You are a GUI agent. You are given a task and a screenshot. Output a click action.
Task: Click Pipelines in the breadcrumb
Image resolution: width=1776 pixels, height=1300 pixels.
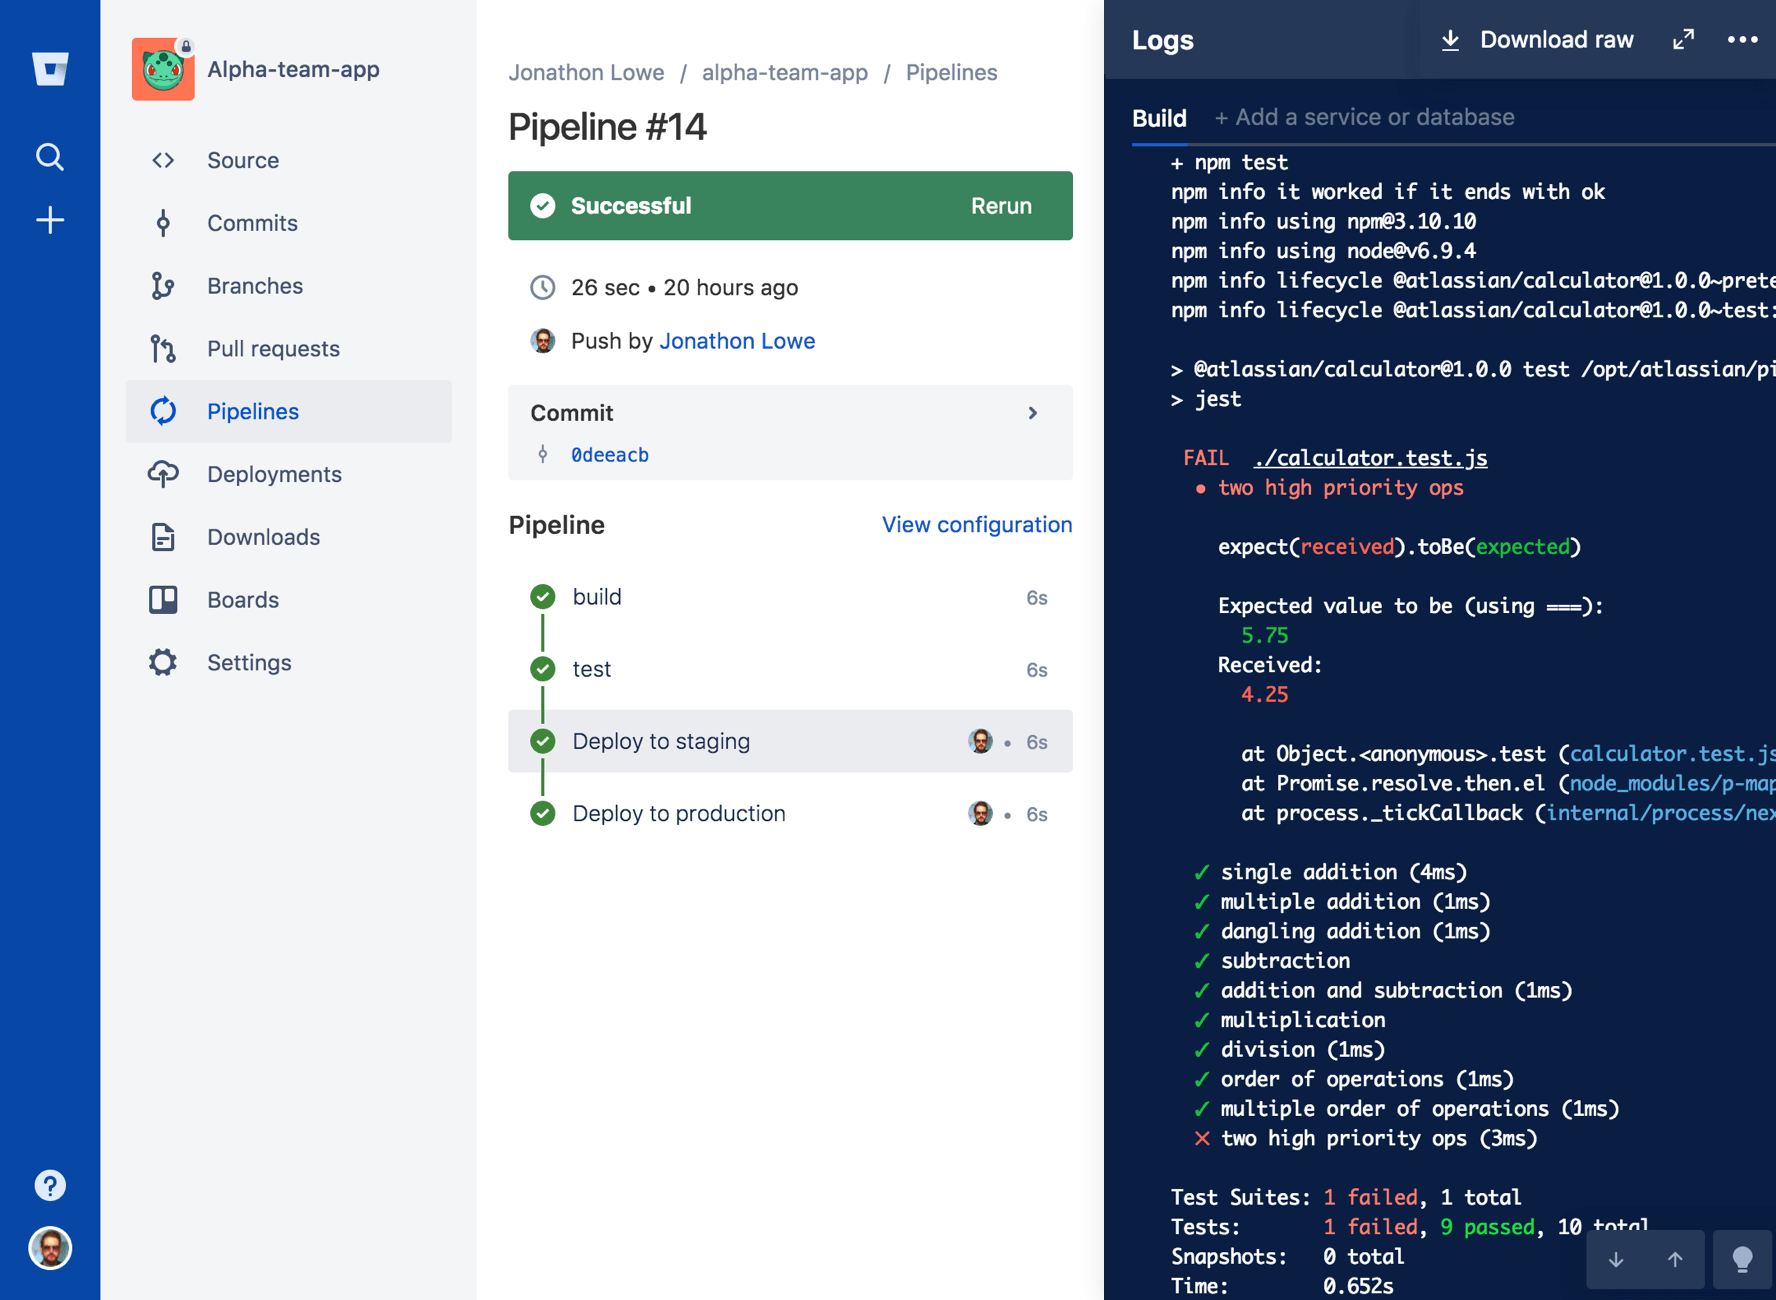point(952,73)
